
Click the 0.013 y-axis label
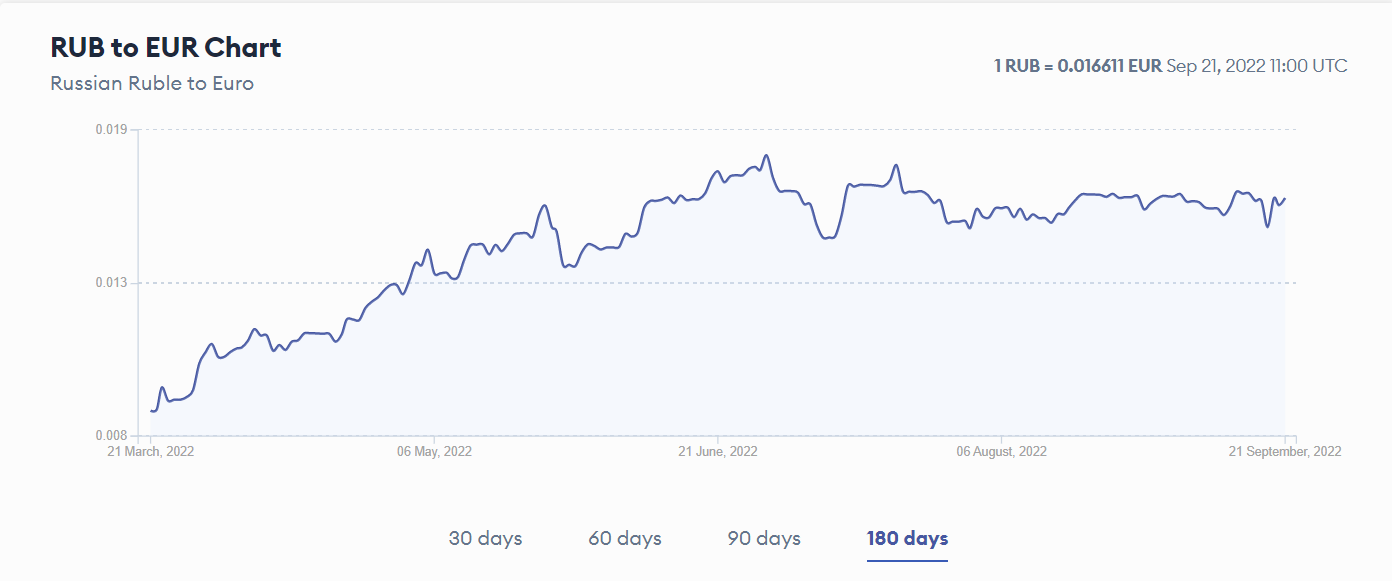coord(110,283)
